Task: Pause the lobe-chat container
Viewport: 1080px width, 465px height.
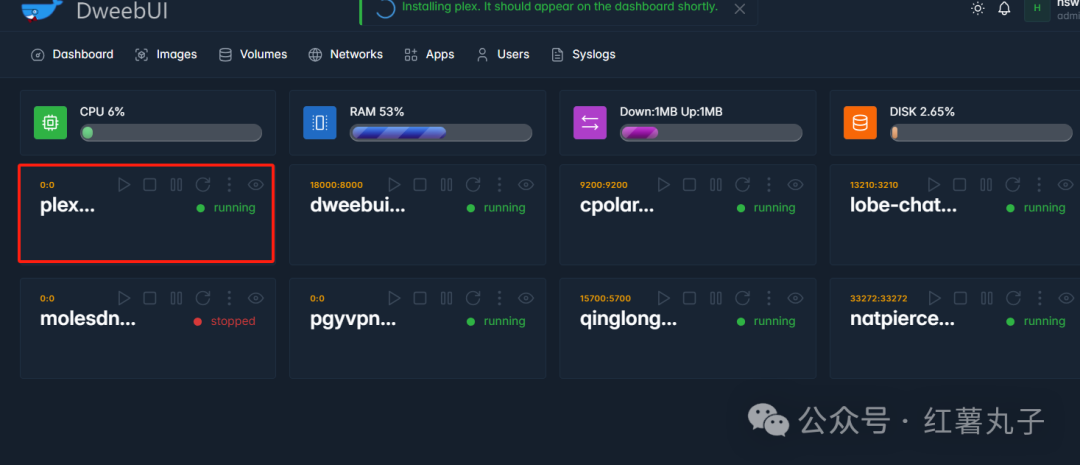Action: (986, 185)
